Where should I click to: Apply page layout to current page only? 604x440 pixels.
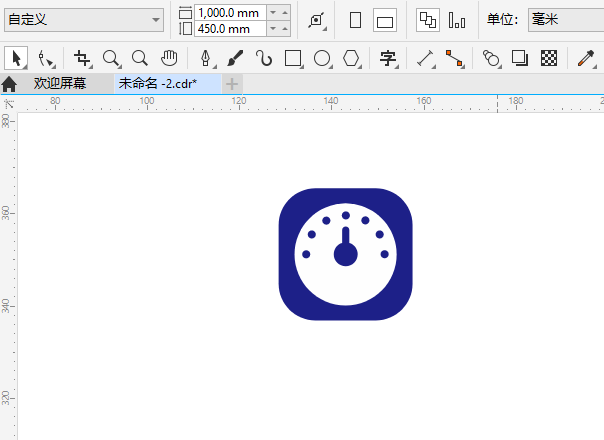[x=457, y=20]
